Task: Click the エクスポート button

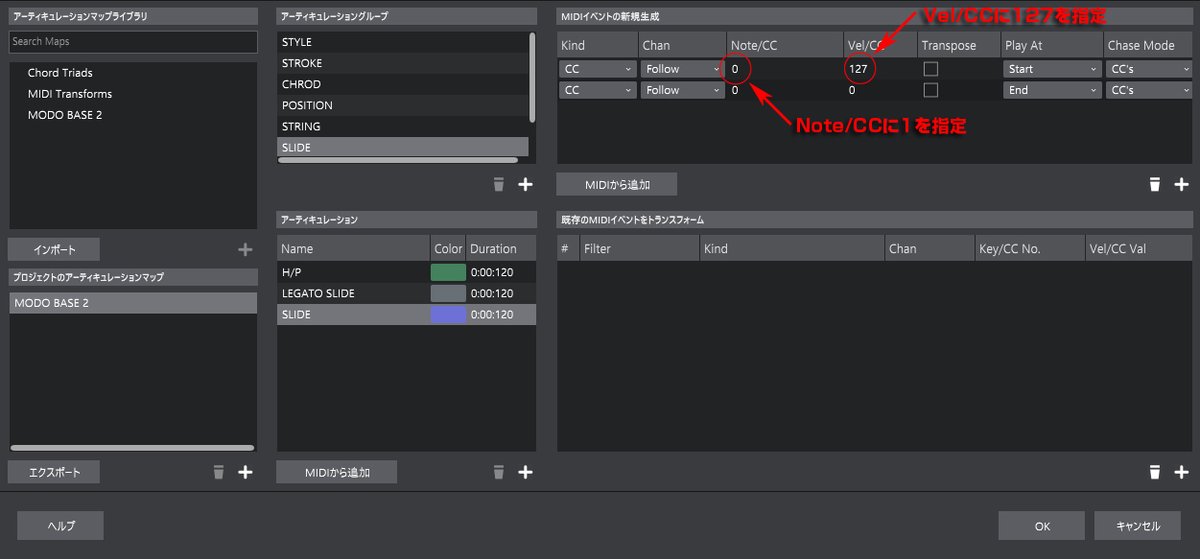Action: tap(54, 472)
